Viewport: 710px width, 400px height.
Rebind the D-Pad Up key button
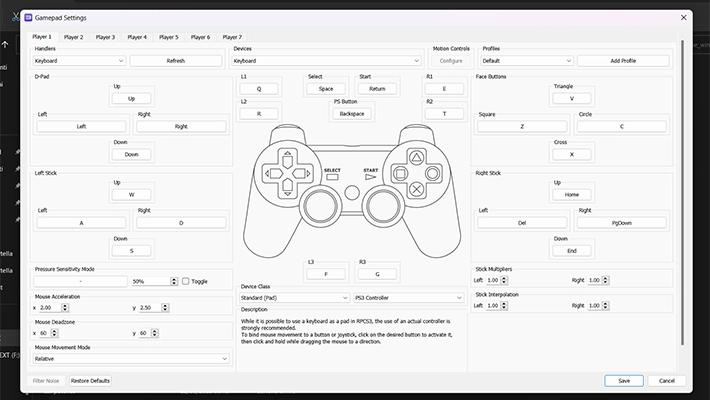[131, 98]
